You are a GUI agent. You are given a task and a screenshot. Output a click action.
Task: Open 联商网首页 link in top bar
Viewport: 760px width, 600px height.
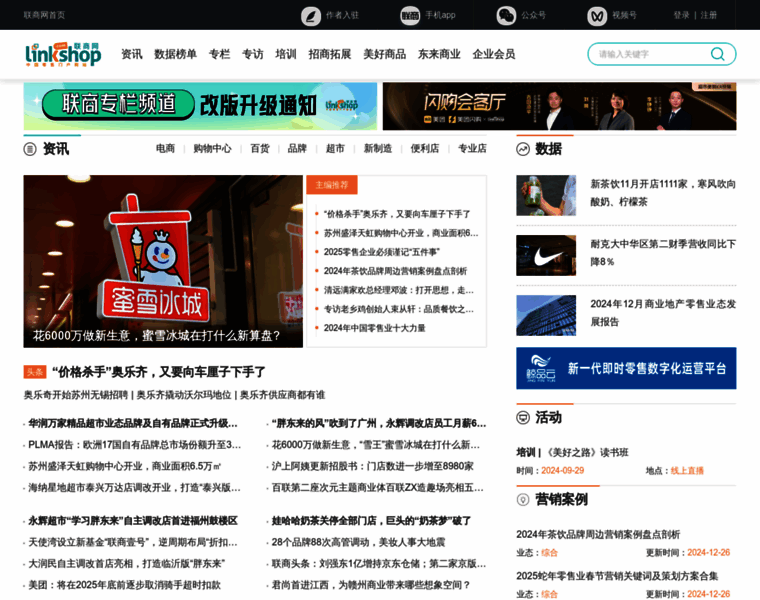[44, 15]
